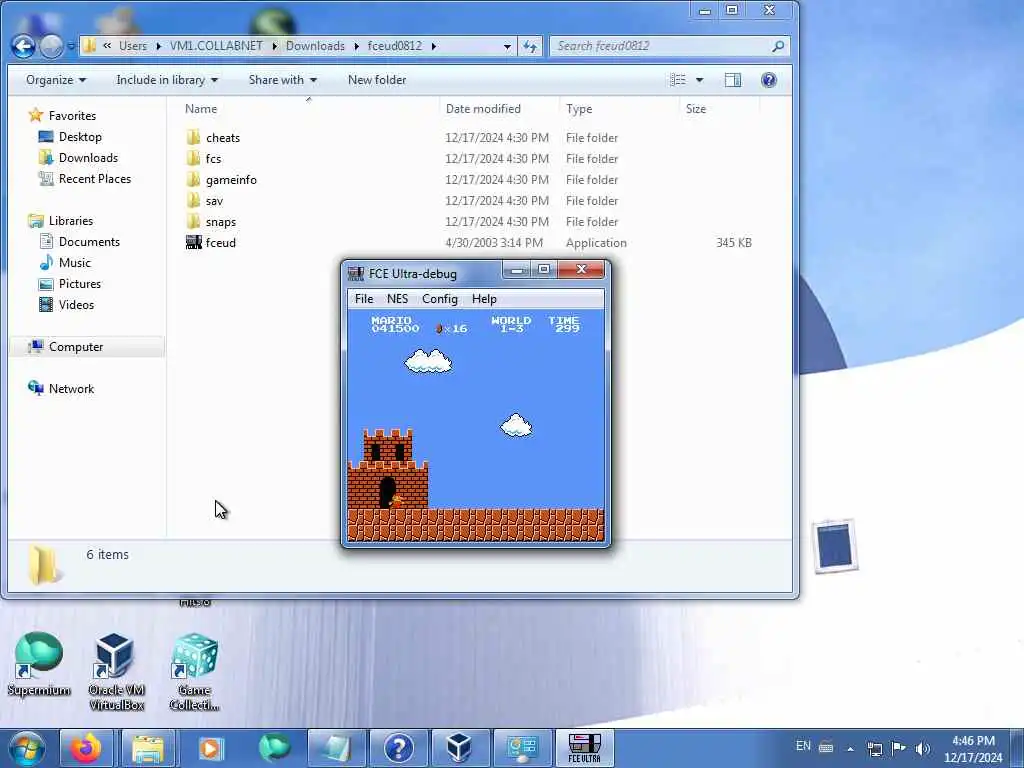Select Favorites in the navigation pane
The image size is (1024, 768).
click(72, 116)
